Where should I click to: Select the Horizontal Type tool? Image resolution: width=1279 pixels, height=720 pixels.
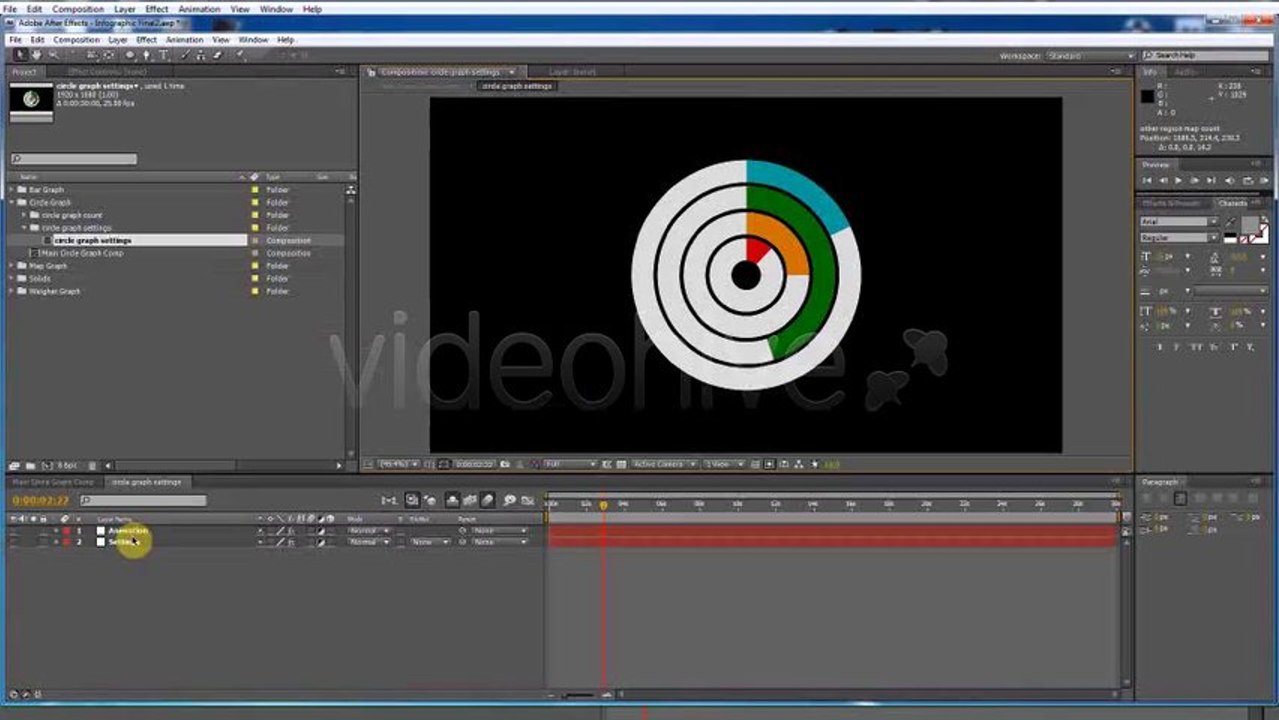pos(163,55)
